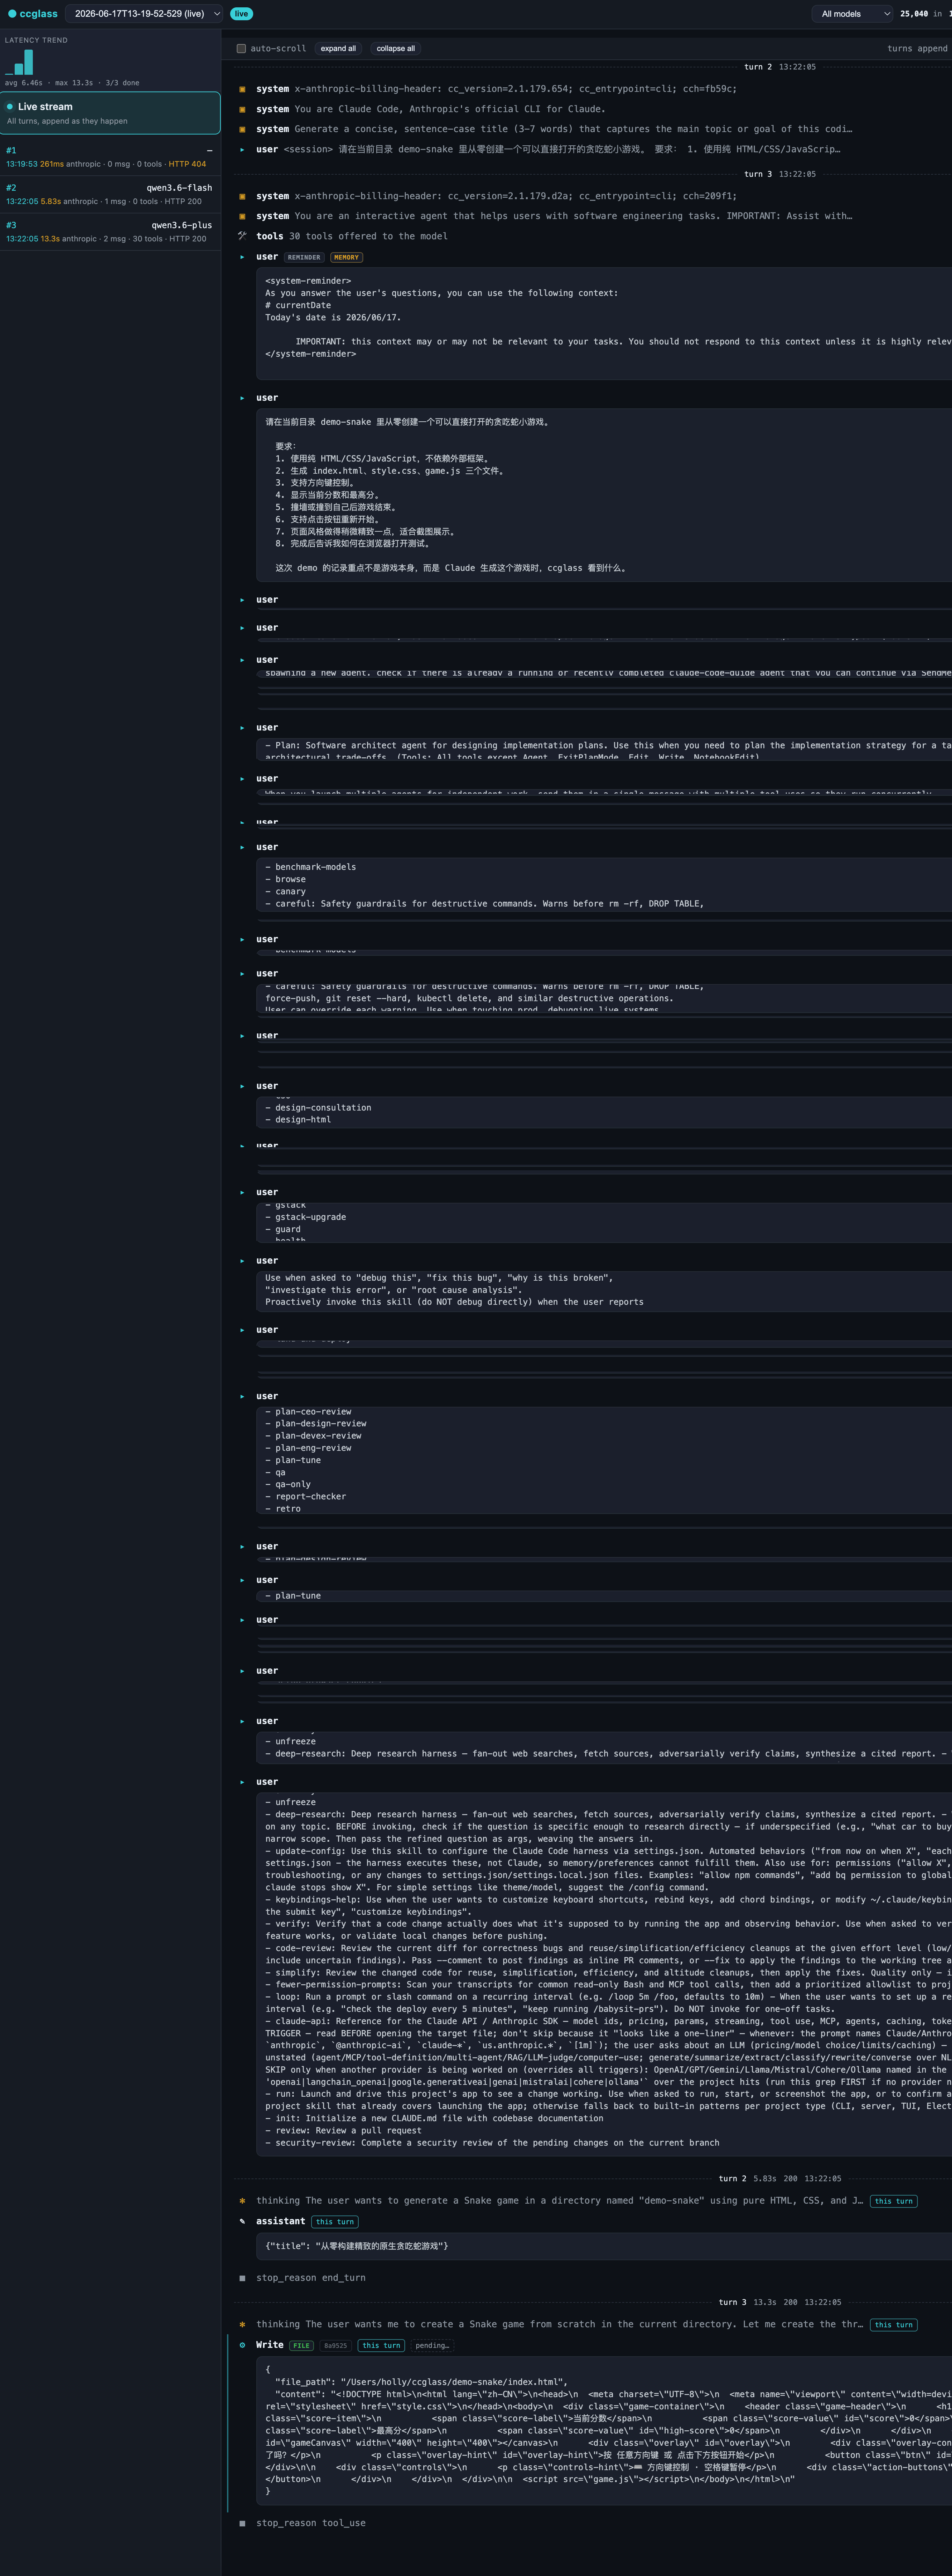Image resolution: width=952 pixels, height=2576 pixels.
Task: Toggle the user block showing only '- plan-tune'
Action: click(242, 1580)
